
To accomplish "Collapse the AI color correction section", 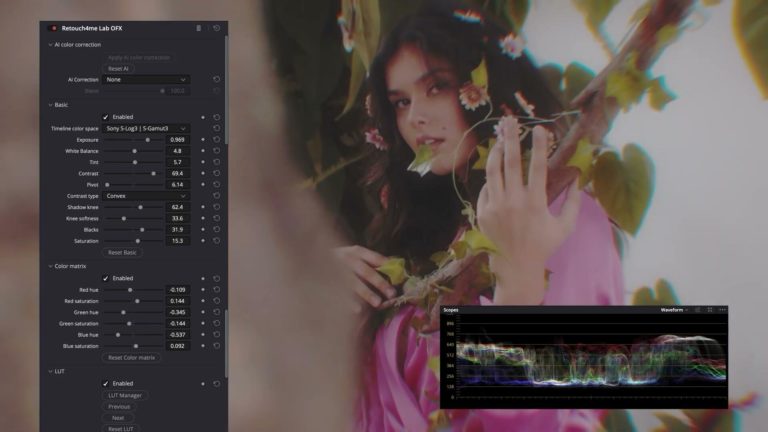I will pos(50,45).
